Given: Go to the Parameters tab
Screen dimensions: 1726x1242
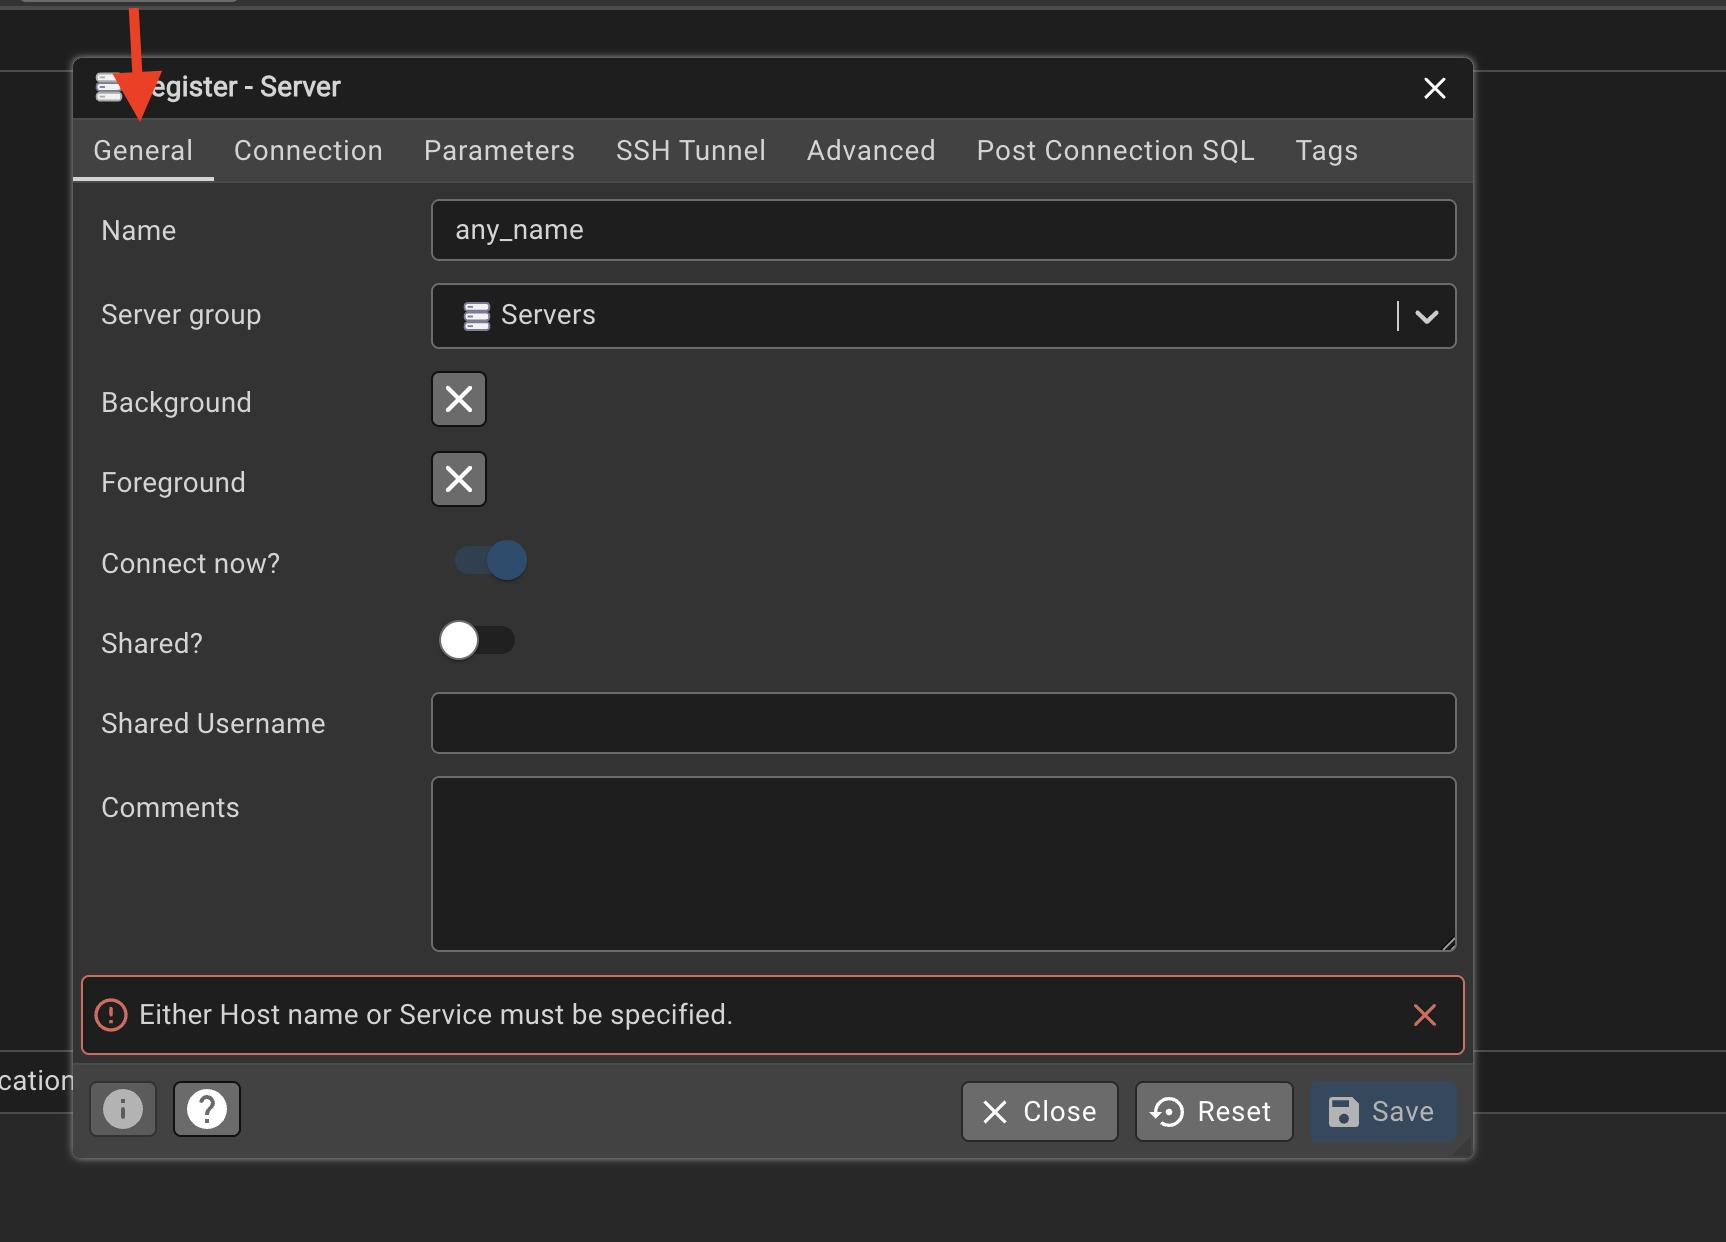Looking at the screenshot, I should point(499,151).
